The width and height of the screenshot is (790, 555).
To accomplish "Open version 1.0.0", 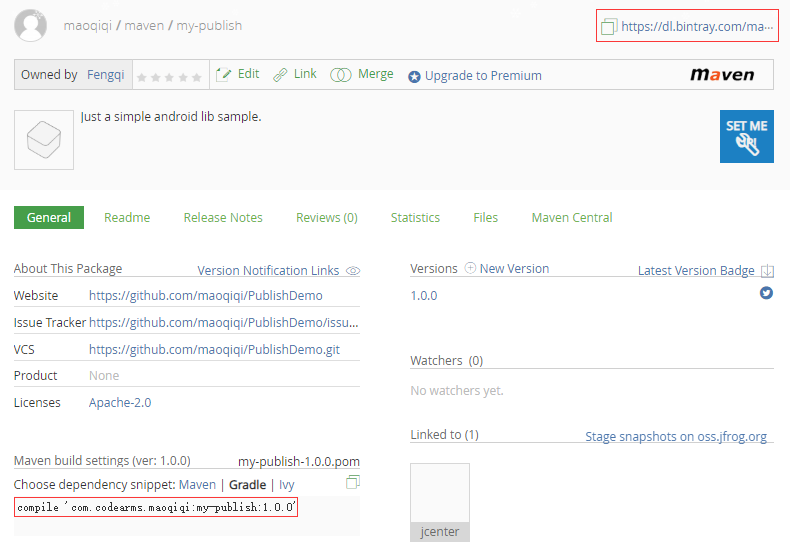I will click(424, 296).
